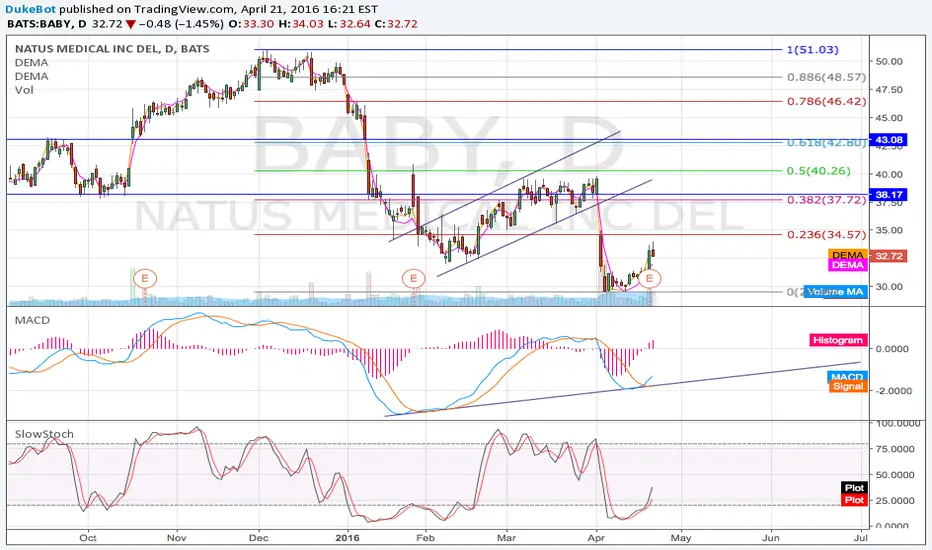The width and height of the screenshot is (932, 550).
Task: Click the SlowStoch pane title
Action: [44, 434]
